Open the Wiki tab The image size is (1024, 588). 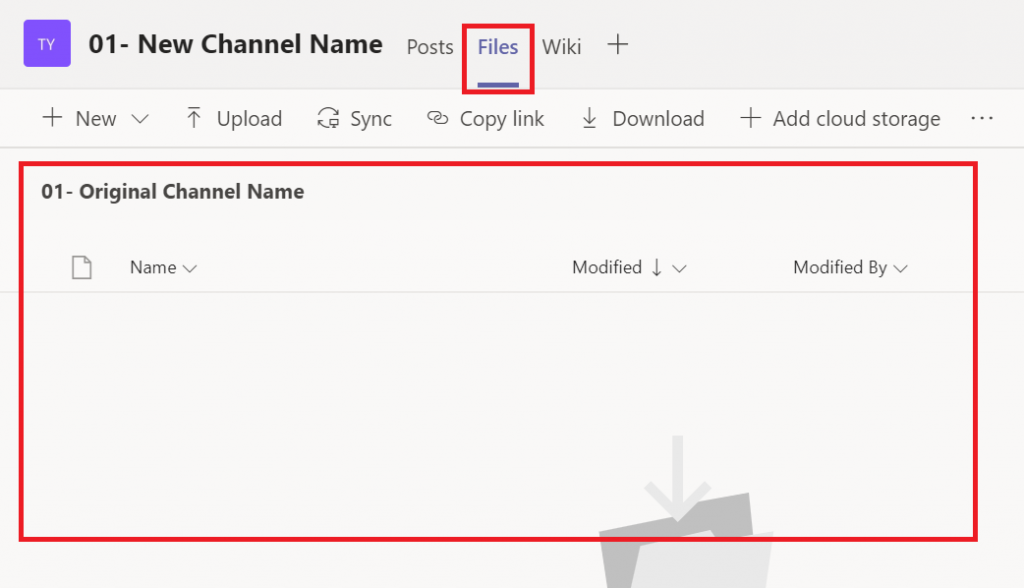coord(561,46)
